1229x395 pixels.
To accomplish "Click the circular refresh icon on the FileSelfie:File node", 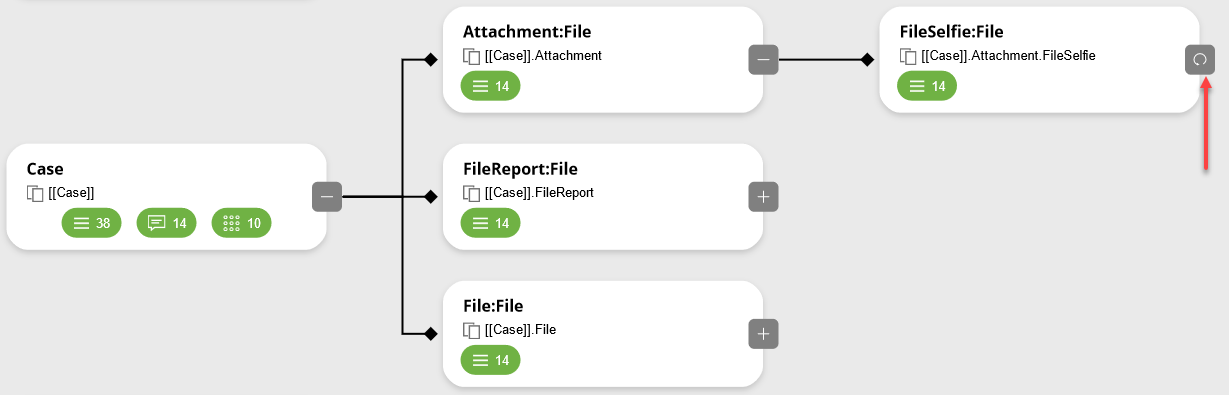I will 1199,59.
